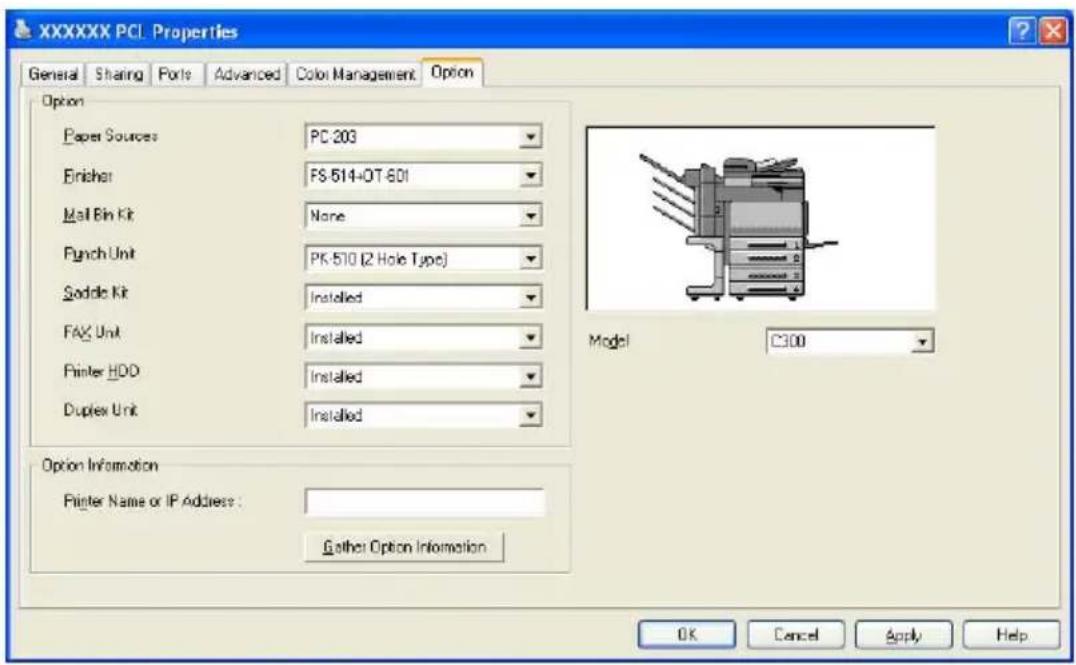Click the Punch Unit label
This screenshot has height=665, width=1076.
click(100, 254)
